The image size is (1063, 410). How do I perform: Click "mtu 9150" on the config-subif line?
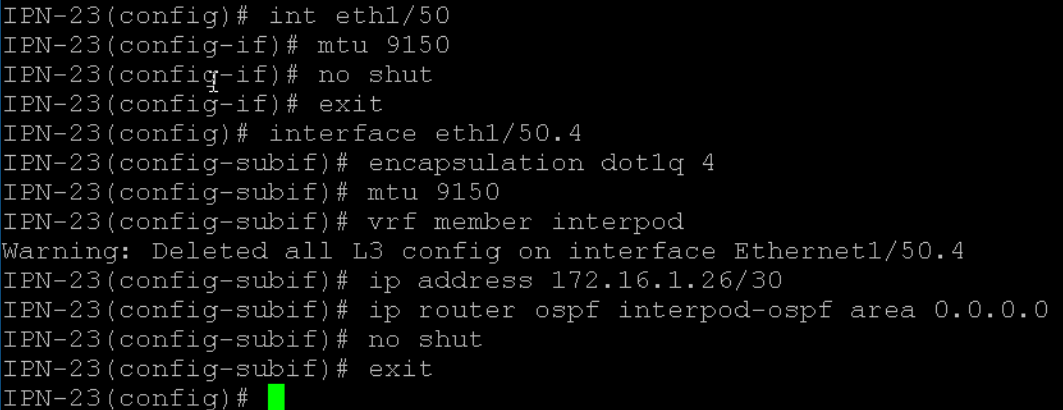pos(433,192)
